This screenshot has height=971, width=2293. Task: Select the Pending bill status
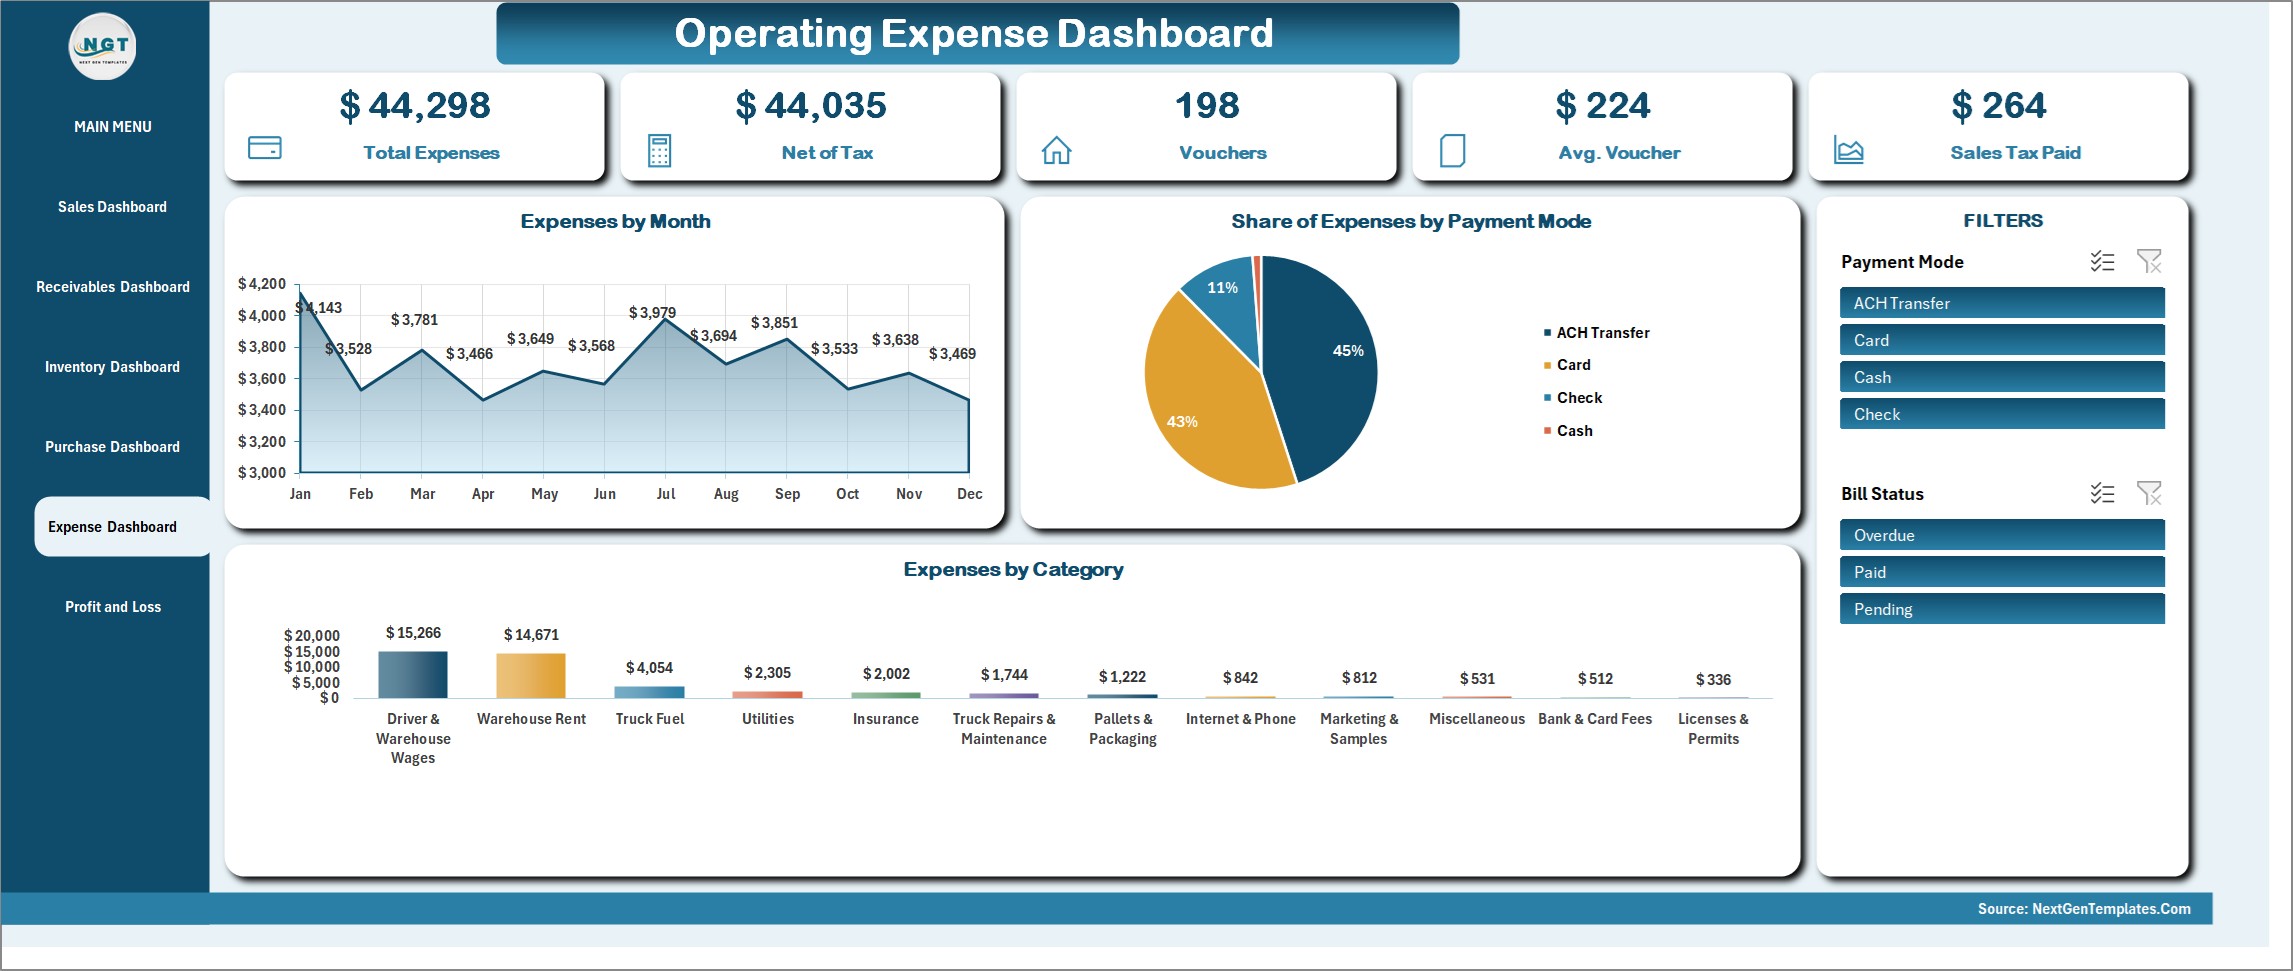(2002, 609)
